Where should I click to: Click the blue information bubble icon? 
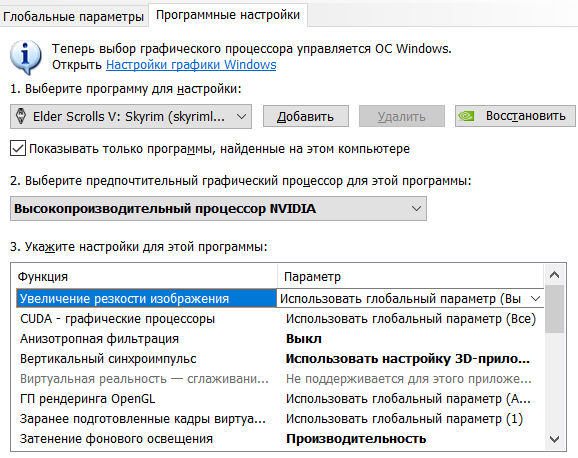click(25, 57)
